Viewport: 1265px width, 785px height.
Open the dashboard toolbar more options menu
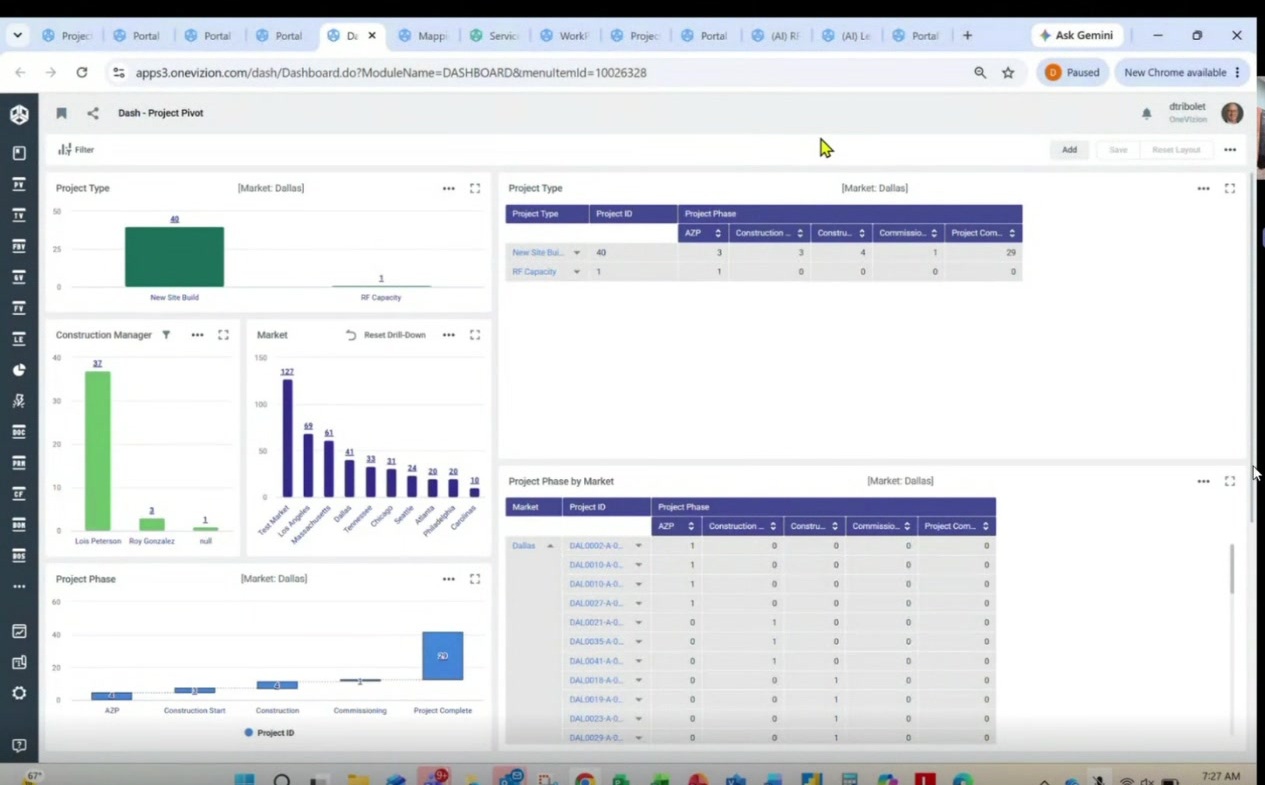1230,150
